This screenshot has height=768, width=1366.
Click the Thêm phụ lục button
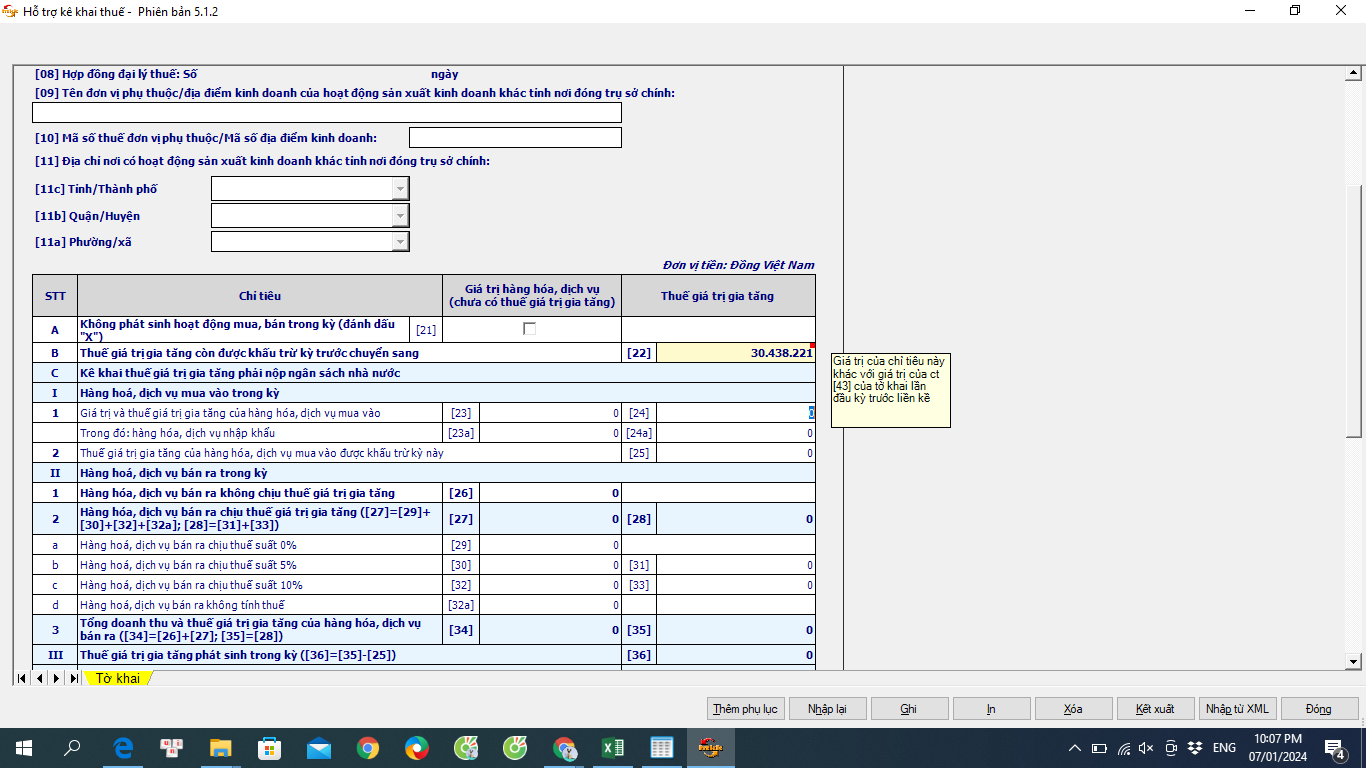click(745, 709)
